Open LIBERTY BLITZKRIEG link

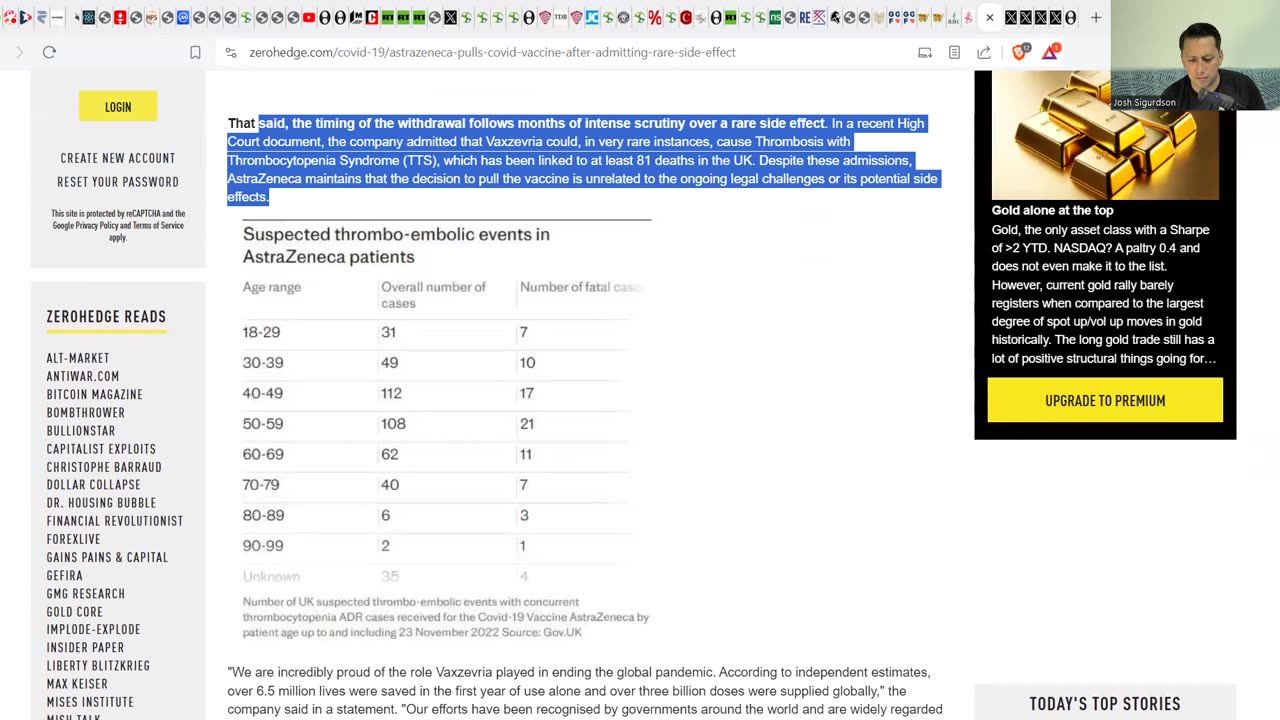click(98, 665)
